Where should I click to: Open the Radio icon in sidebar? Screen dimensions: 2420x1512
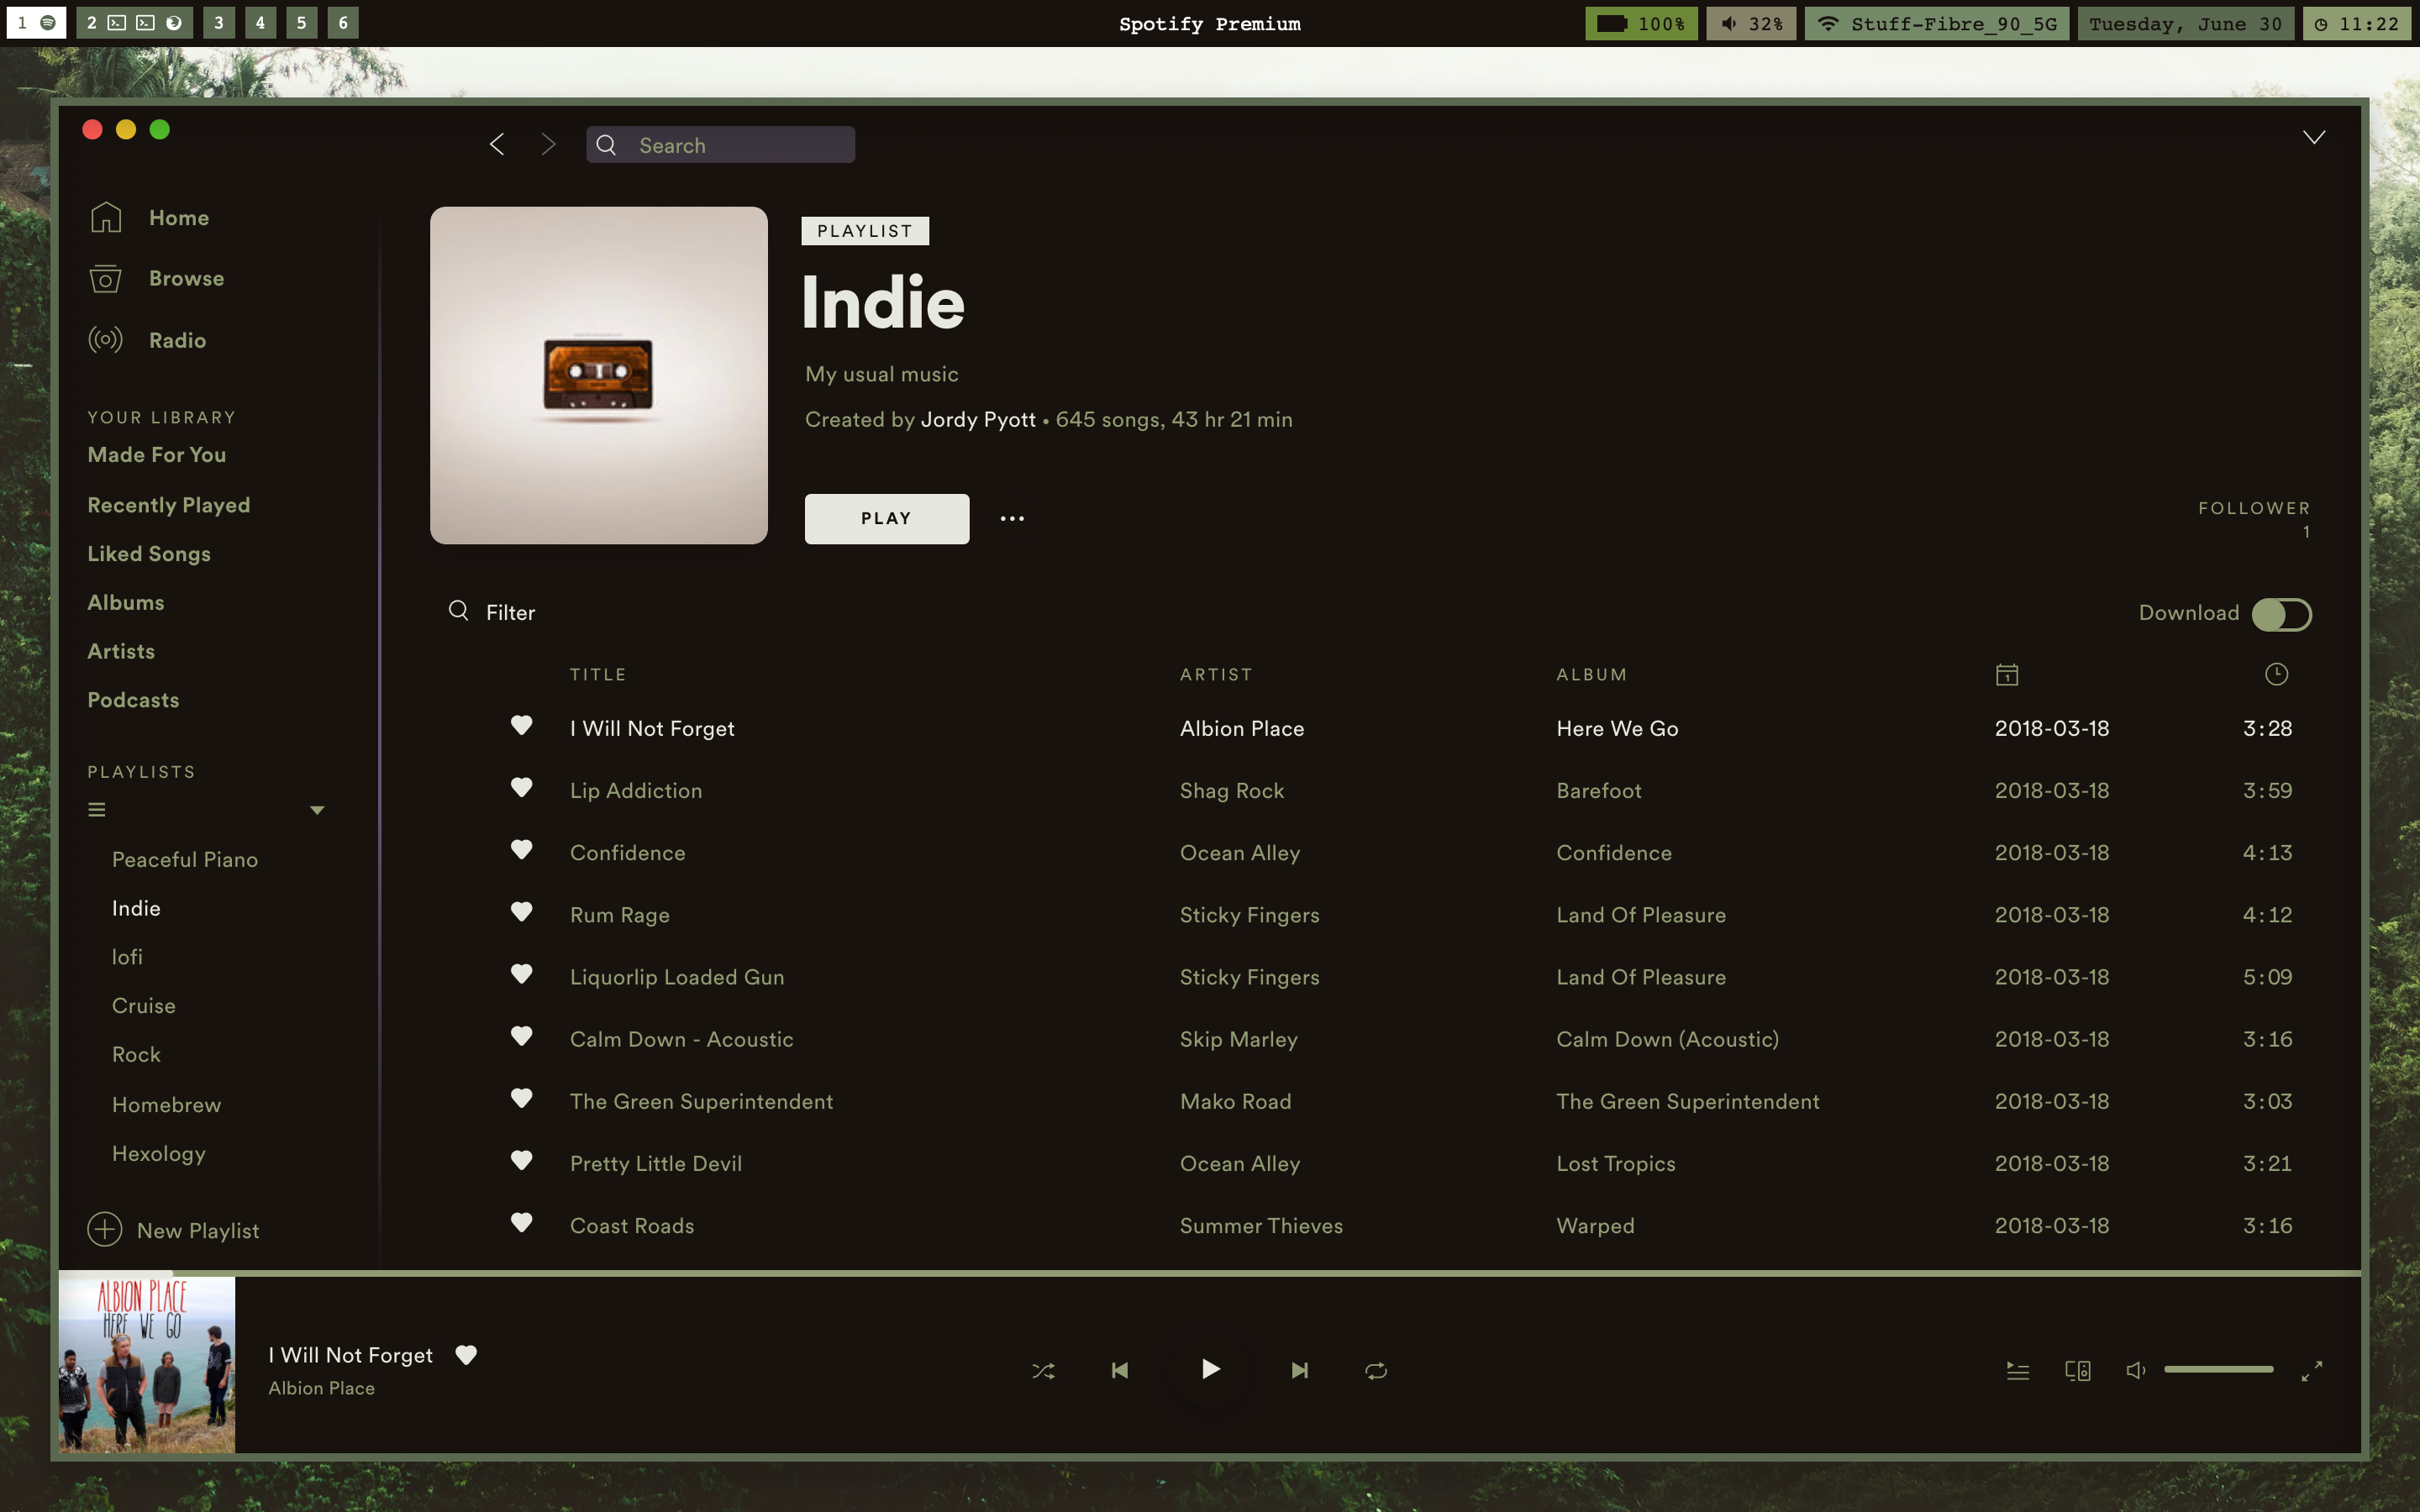(x=105, y=340)
